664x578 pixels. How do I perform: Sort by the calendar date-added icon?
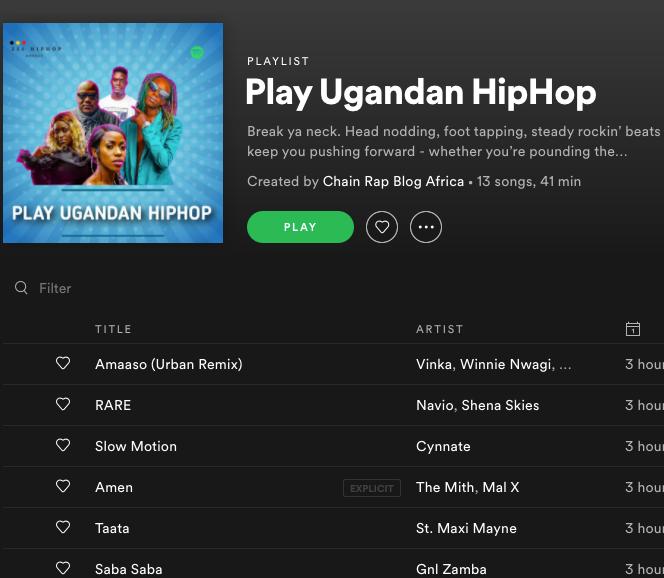[633, 329]
